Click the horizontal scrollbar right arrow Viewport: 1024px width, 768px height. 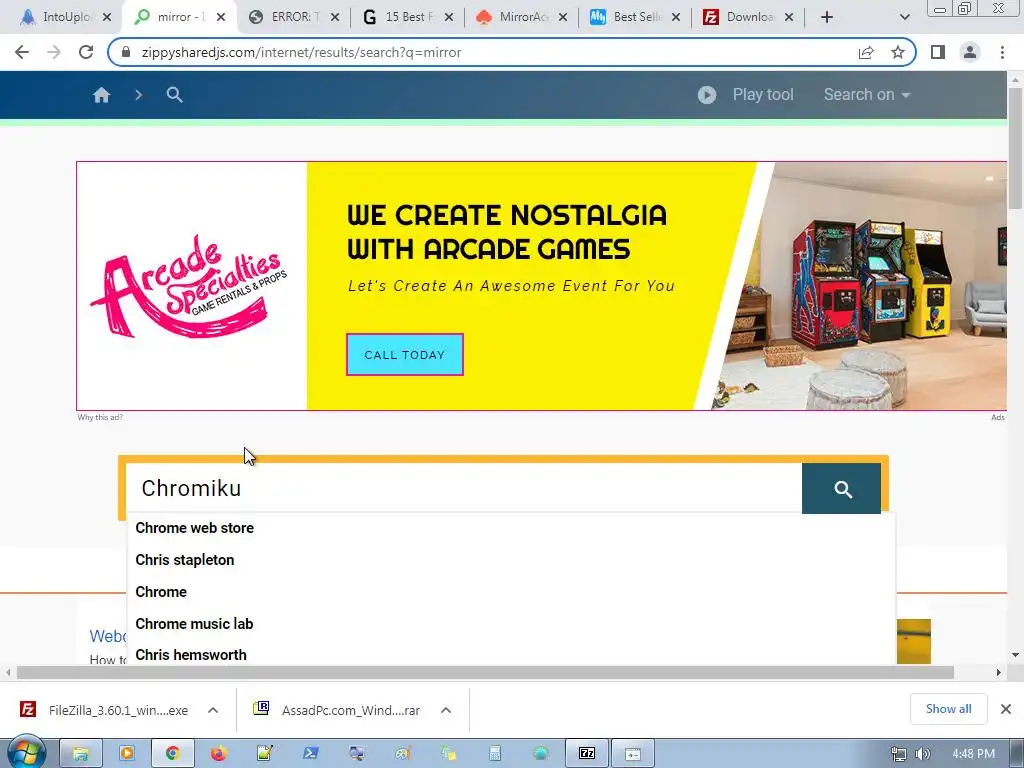[x=999, y=672]
